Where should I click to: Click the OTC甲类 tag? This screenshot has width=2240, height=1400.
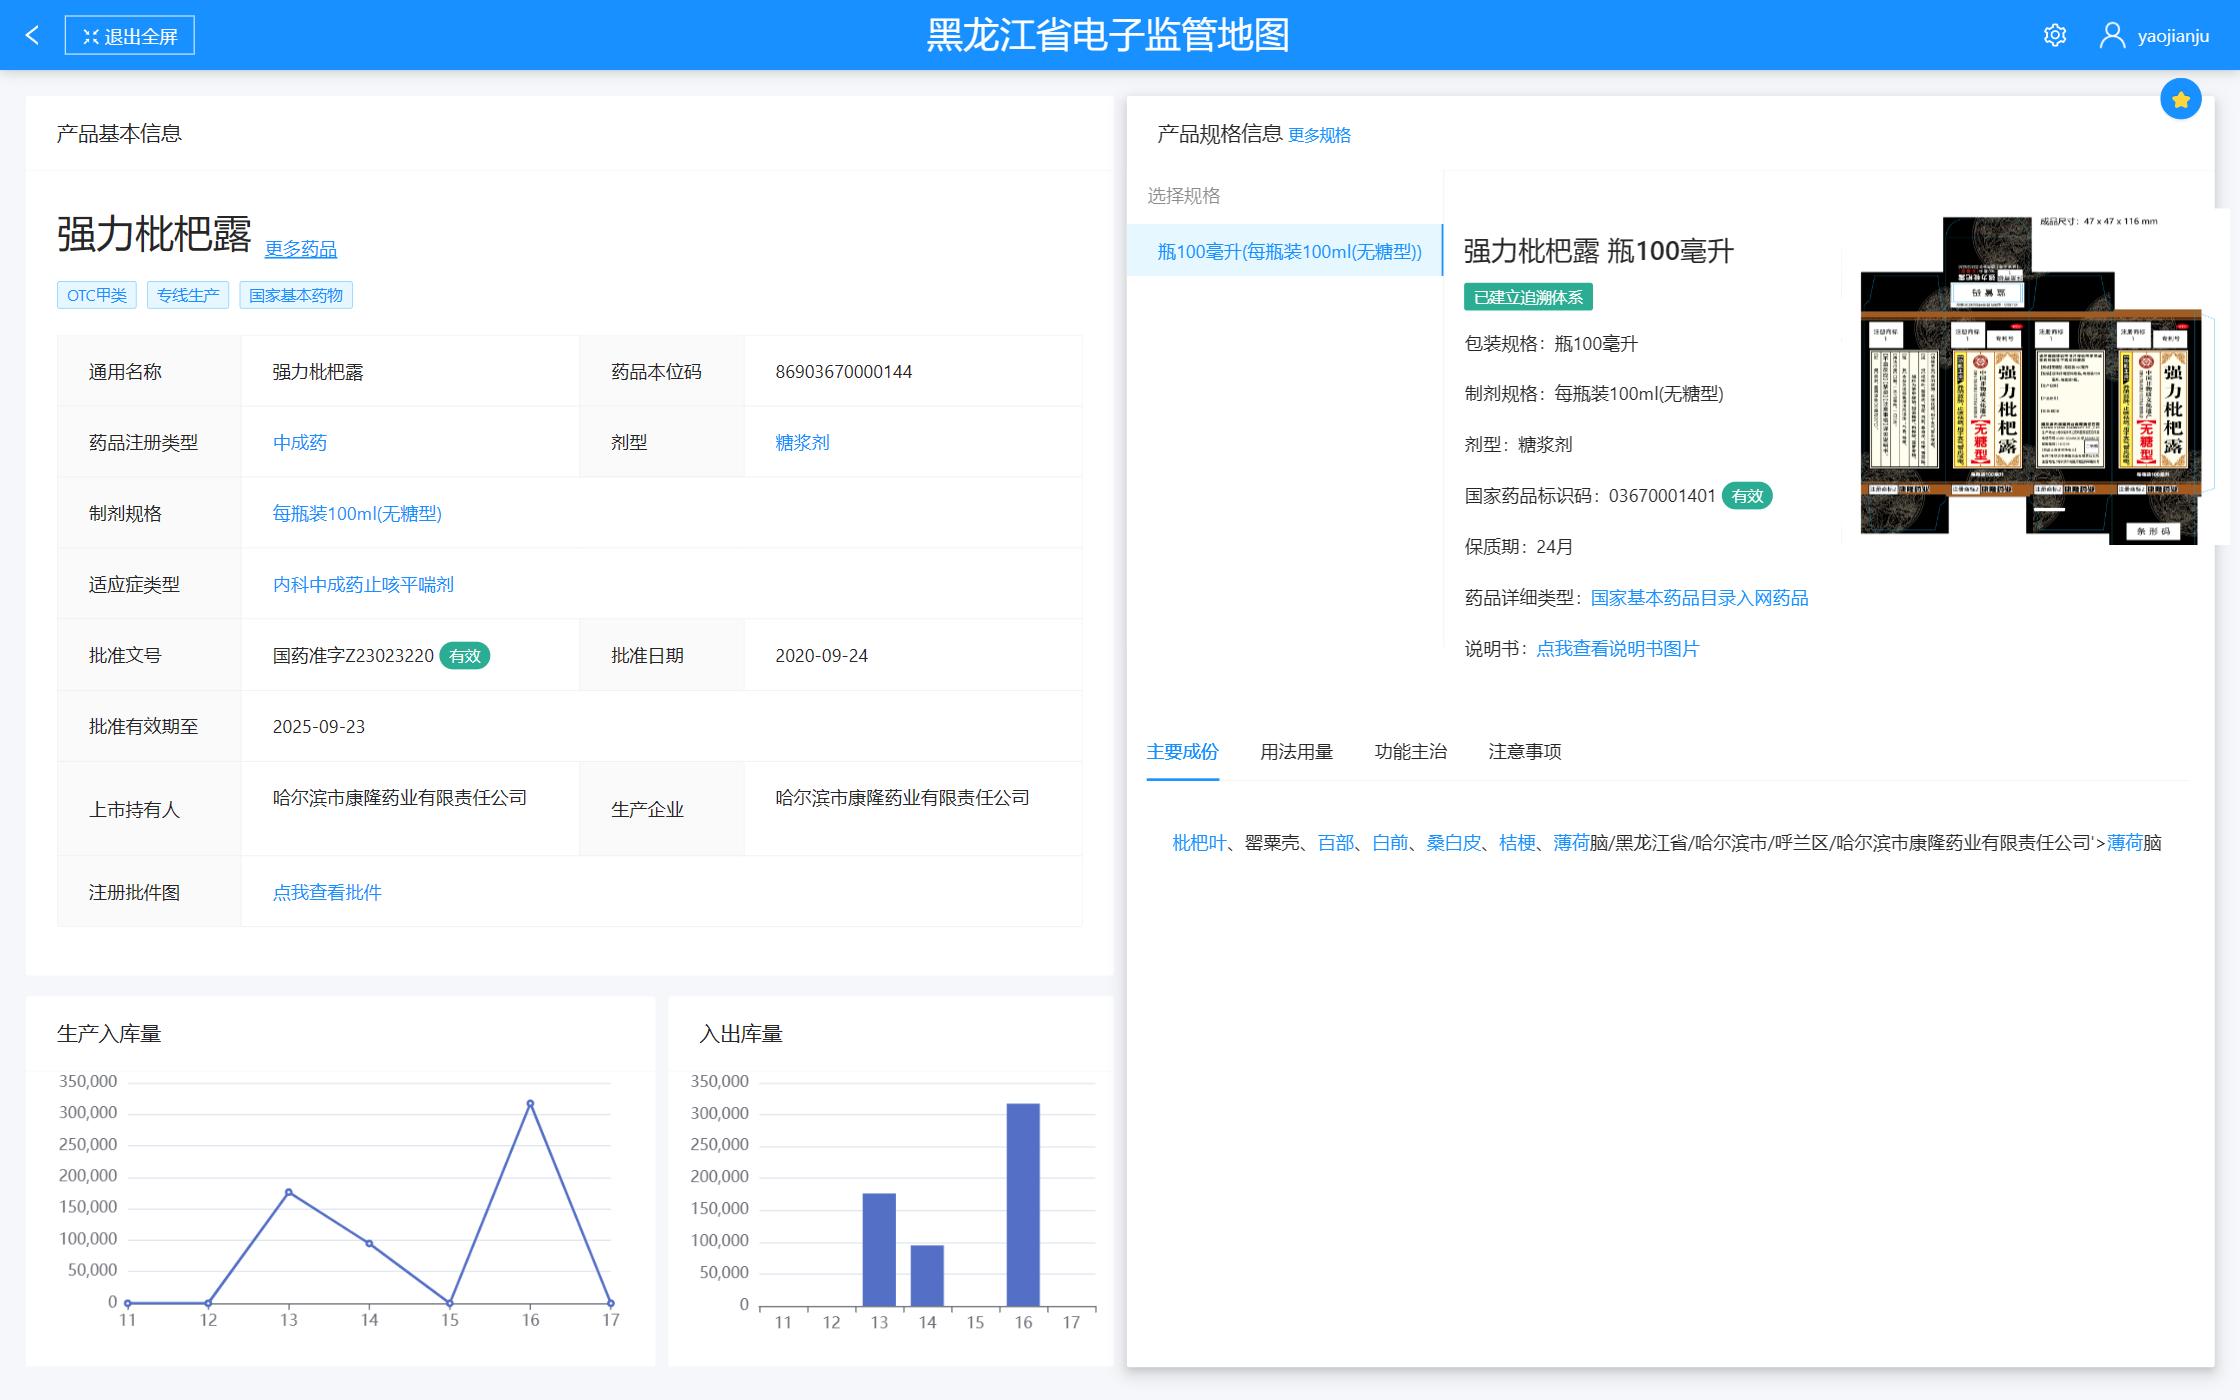(97, 295)
